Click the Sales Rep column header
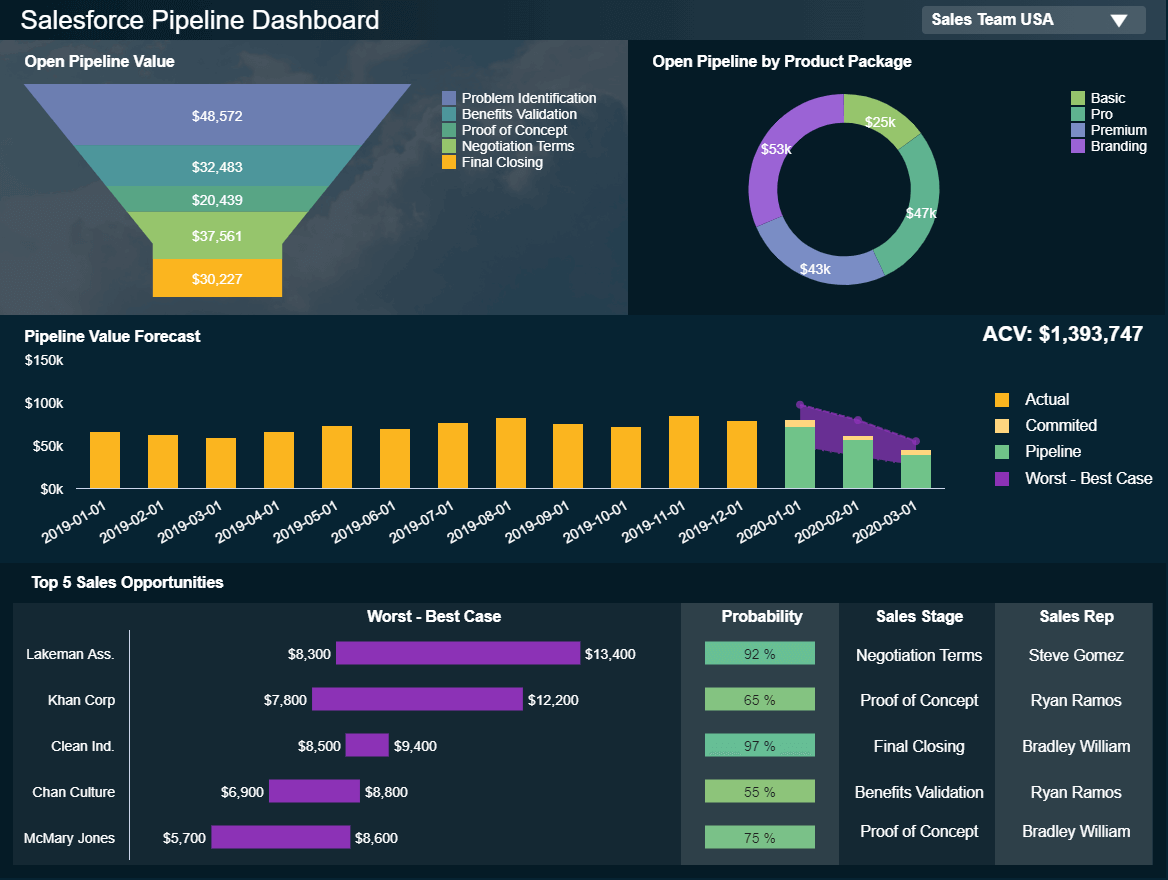 pos(1076,617)
